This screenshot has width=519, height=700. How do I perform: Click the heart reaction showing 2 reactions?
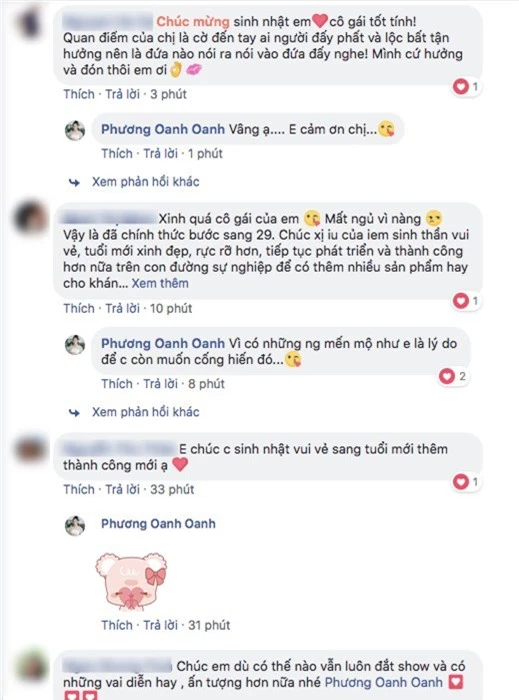pyautogui.click(x=453, y=376)
